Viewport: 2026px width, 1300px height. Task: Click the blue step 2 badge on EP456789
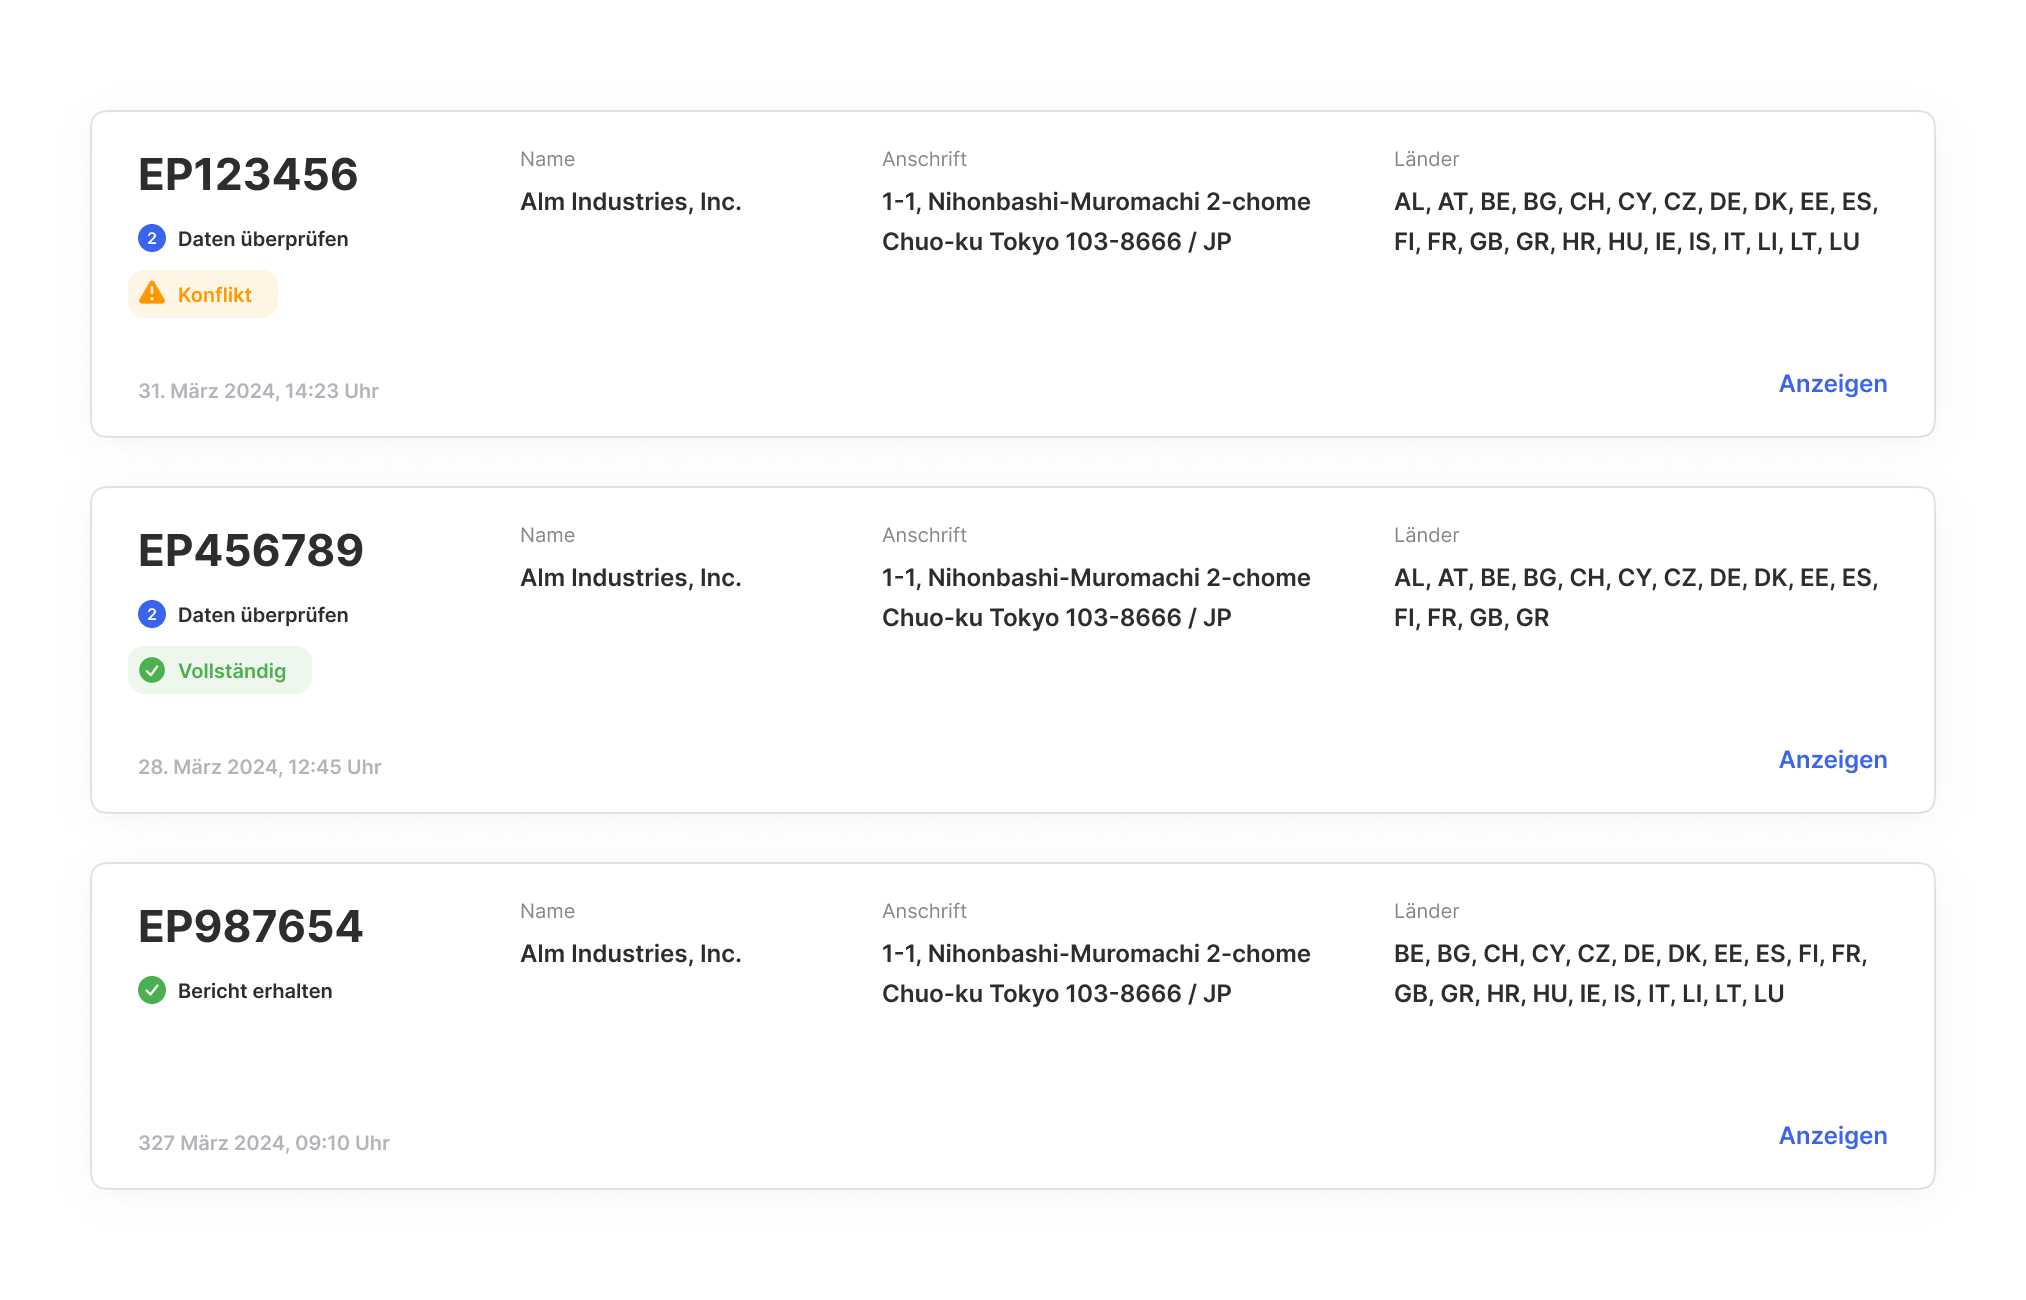[x=152, y=614]
